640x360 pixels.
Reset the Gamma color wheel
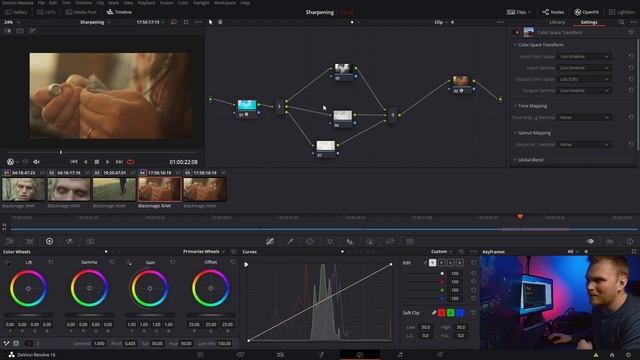pyautogui.click(x=112, y=262)
